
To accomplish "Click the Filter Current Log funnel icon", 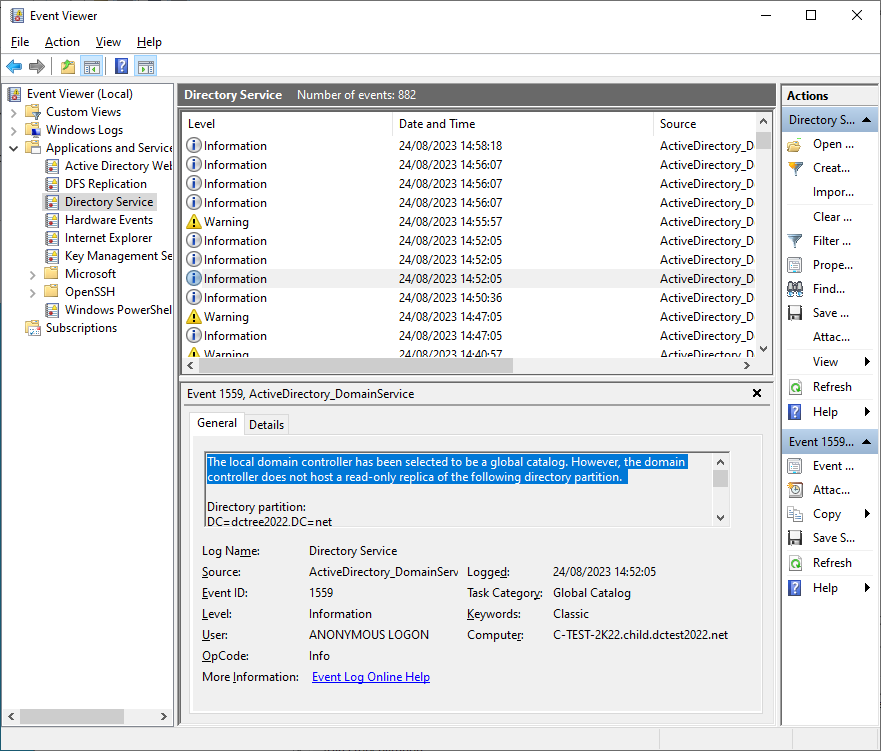I will tap(794, 241).
